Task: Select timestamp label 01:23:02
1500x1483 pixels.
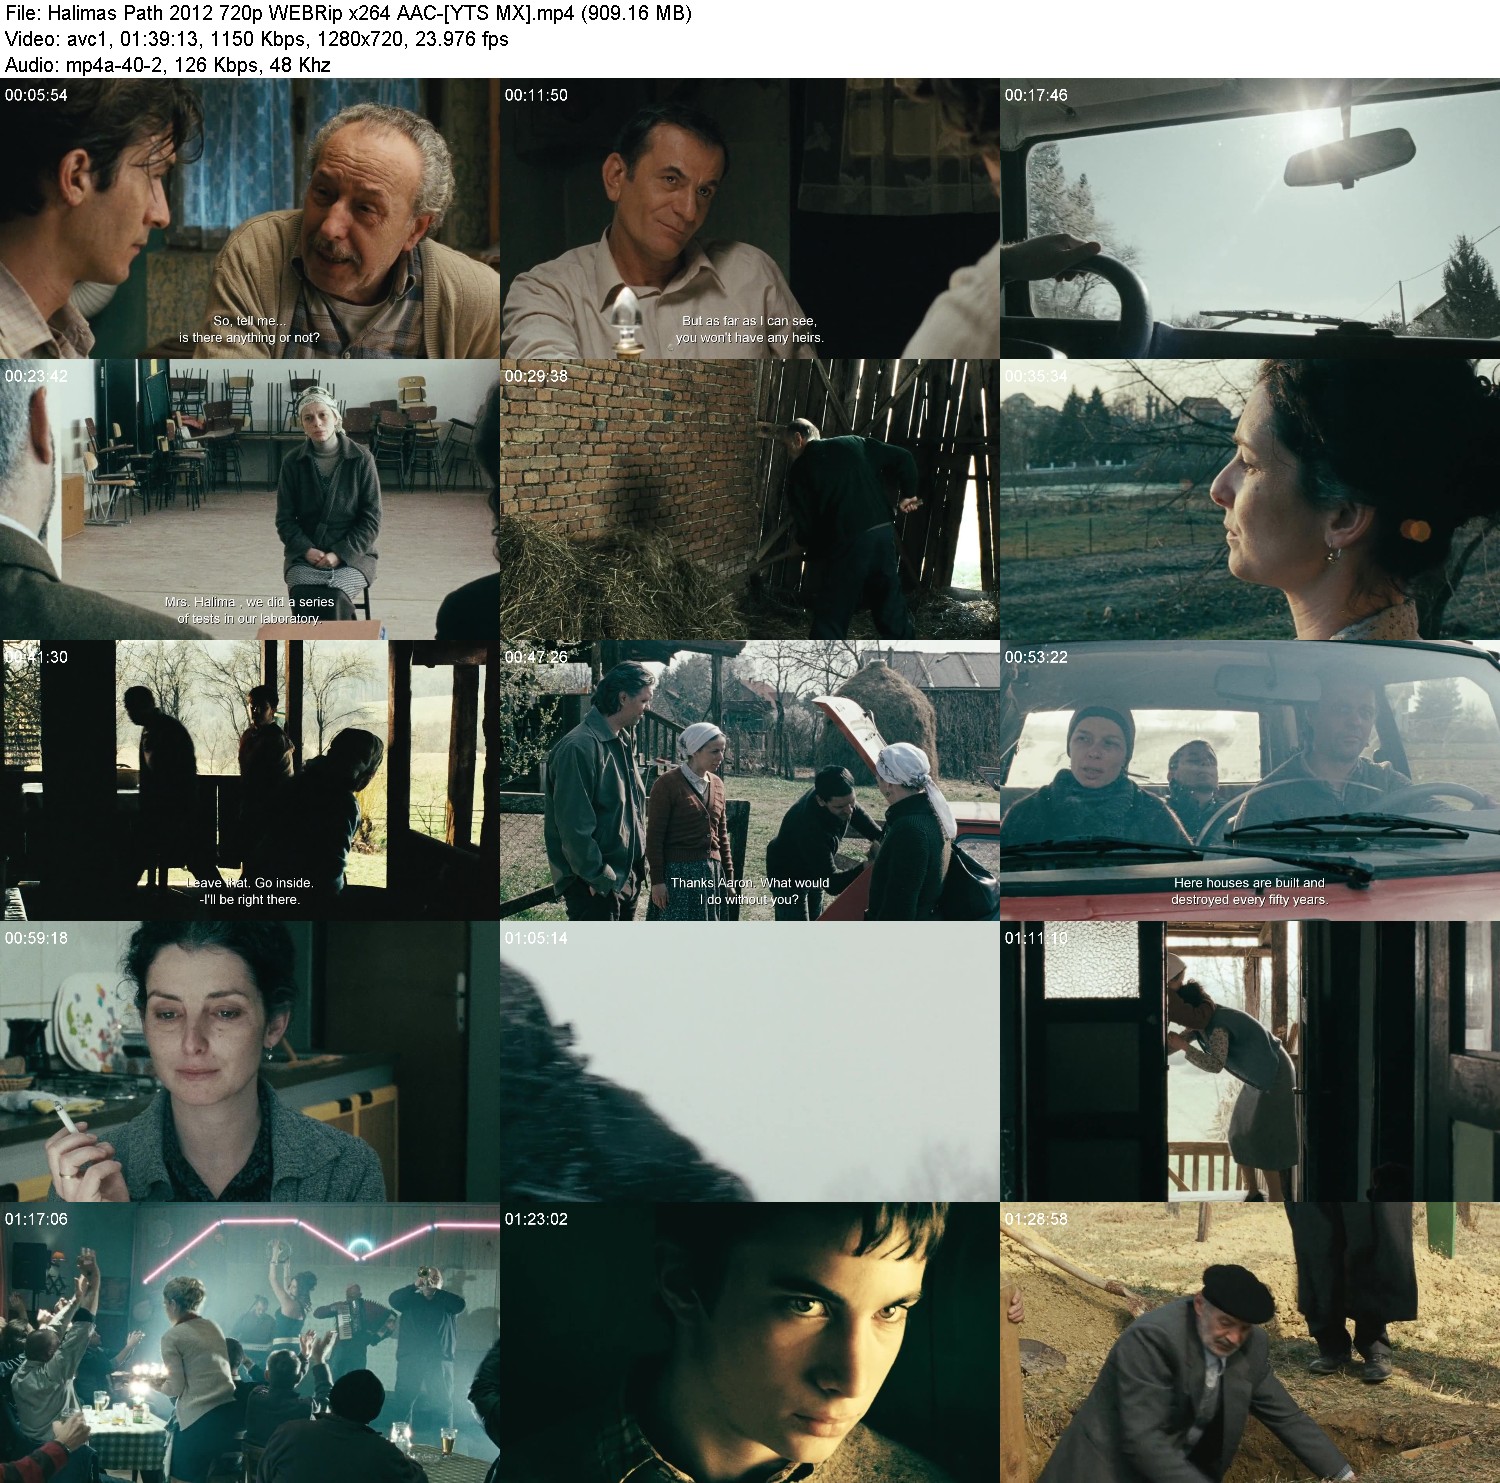Action: coord(536,1219)
